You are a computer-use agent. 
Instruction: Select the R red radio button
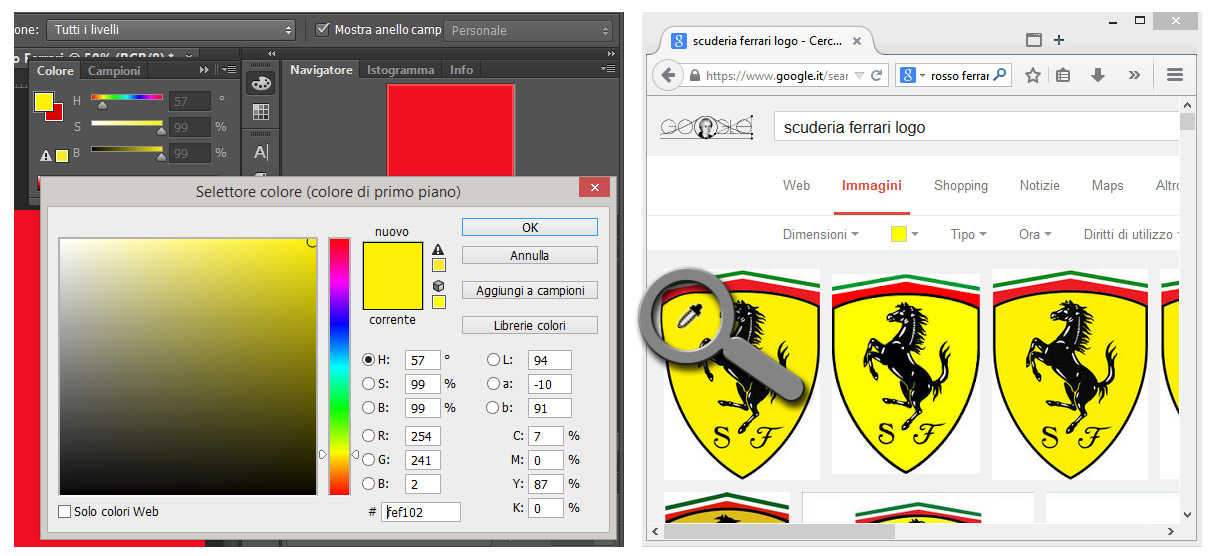tap(368, 436)
